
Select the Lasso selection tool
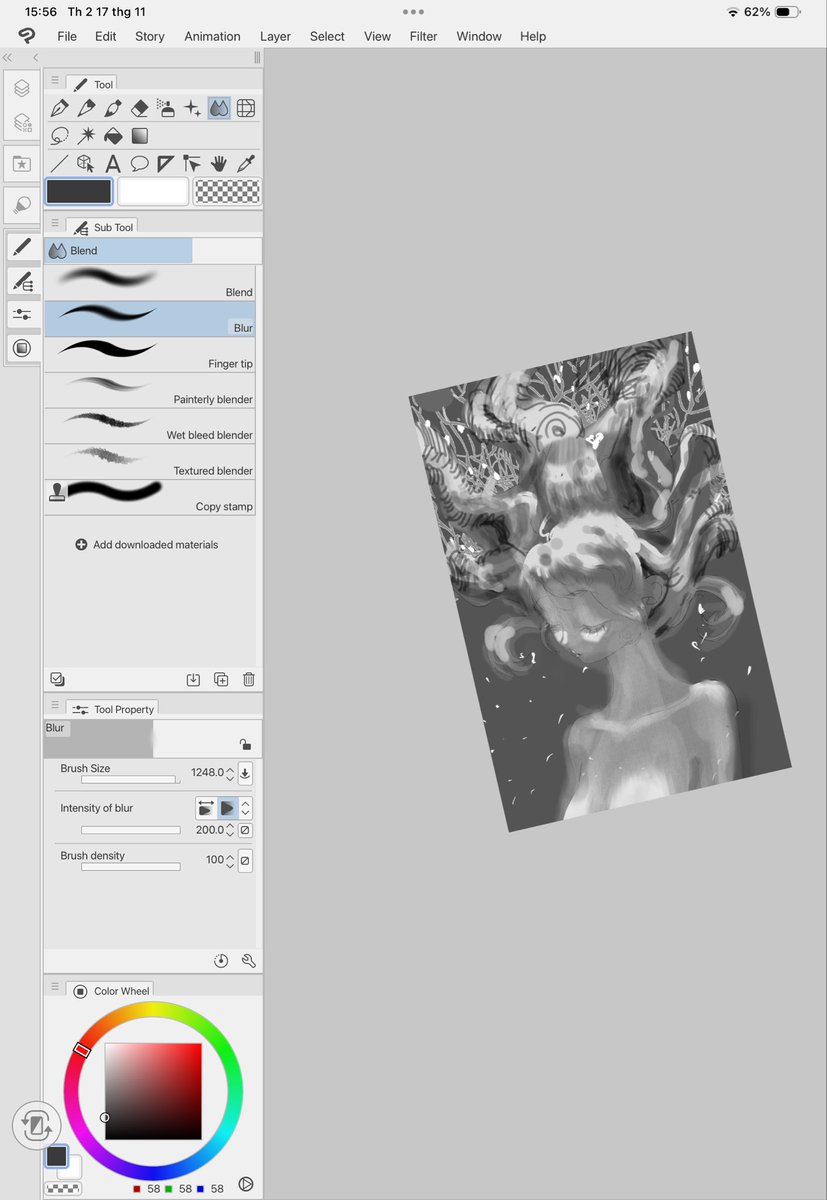click(59, 135)
